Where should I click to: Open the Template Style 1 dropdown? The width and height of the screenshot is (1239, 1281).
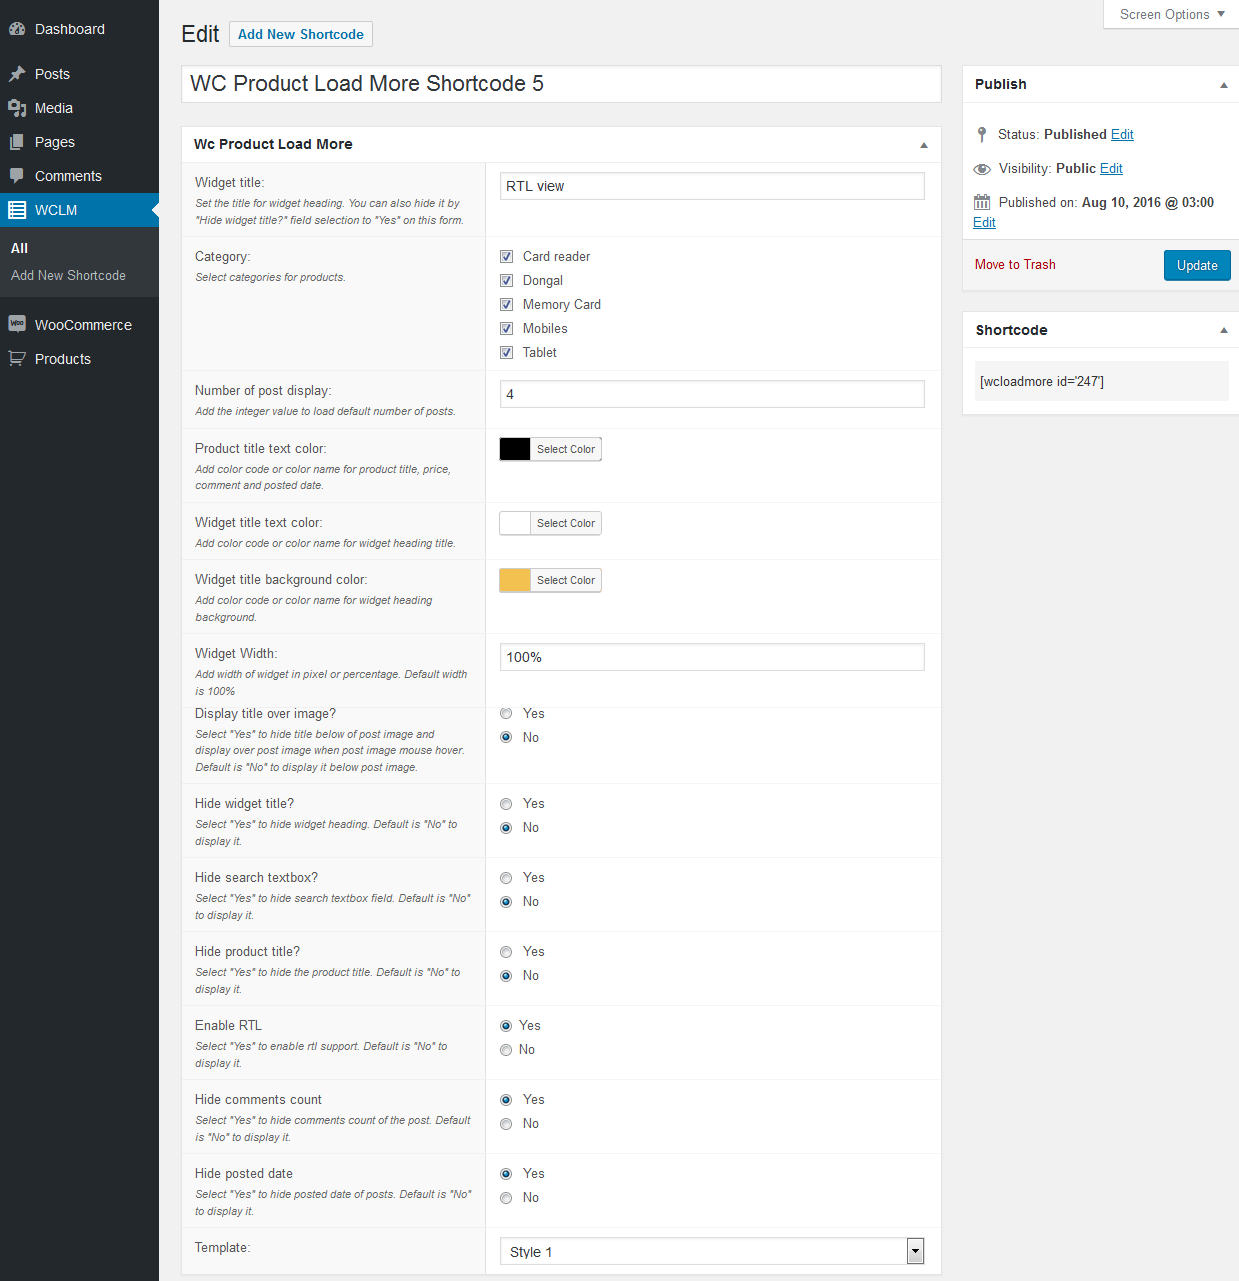pyautogui.click(x=712, y=1251)
